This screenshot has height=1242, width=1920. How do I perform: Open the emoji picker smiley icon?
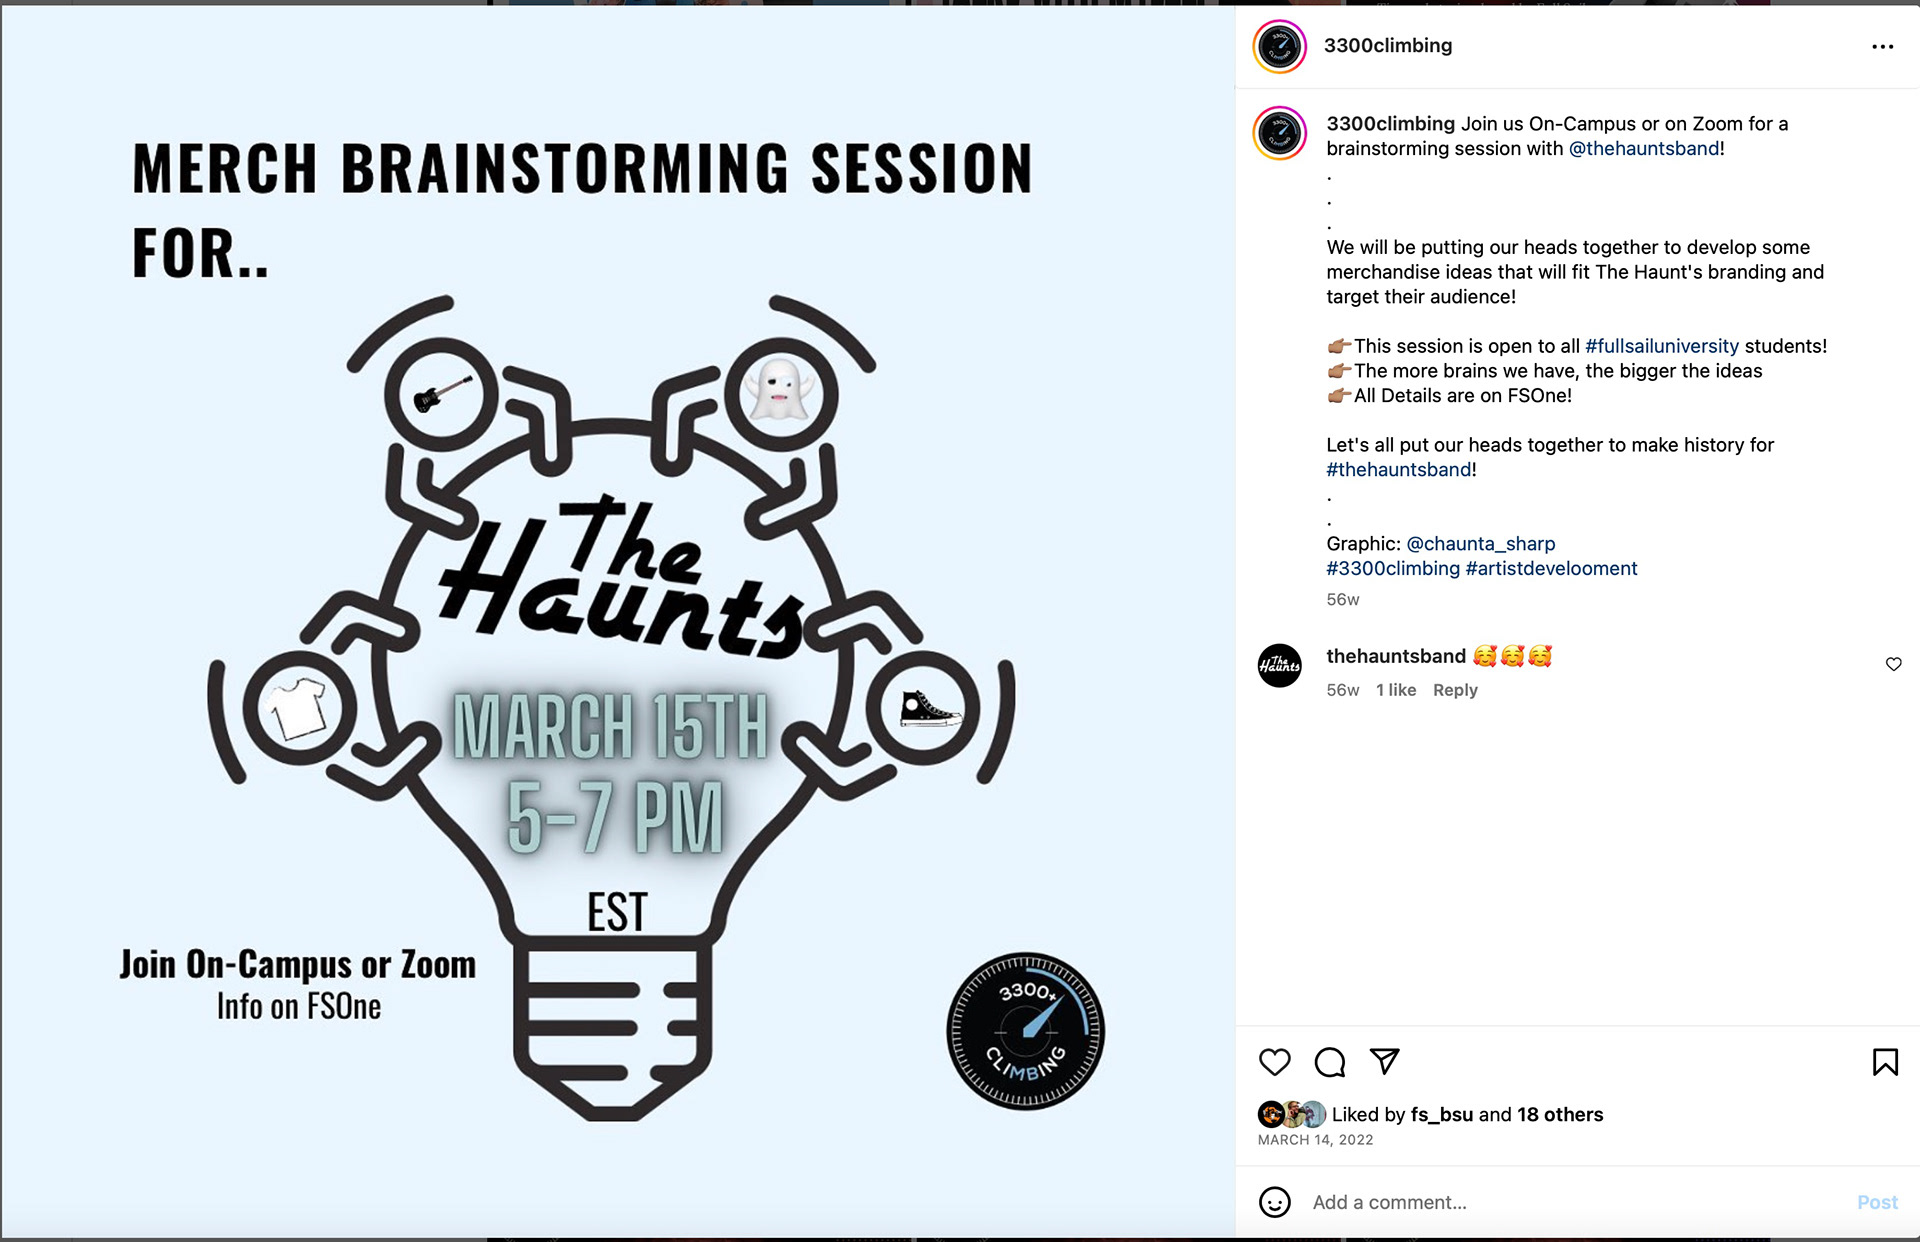coord(1274,1202)
